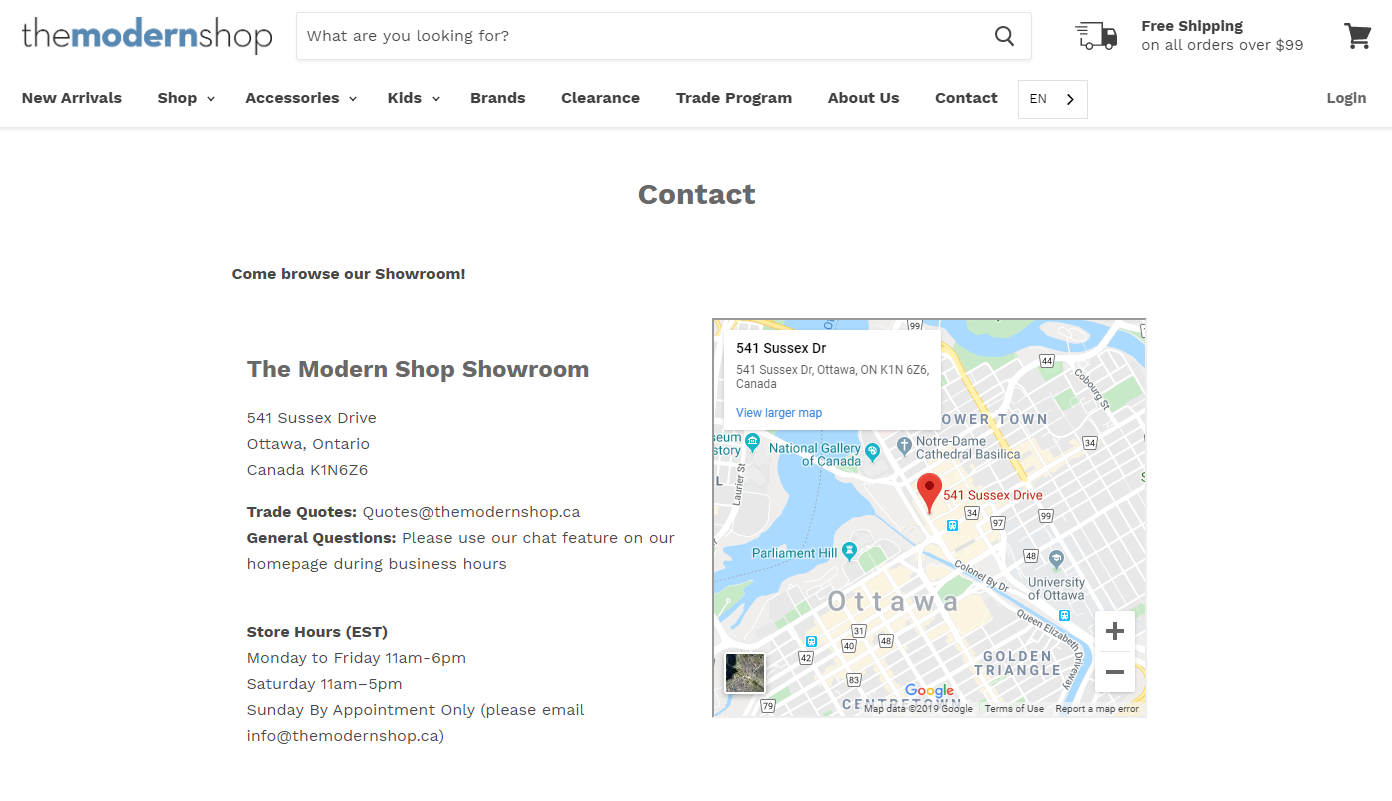
Task: Navigate to the Clearance menu item
Action: coord(600,98)
